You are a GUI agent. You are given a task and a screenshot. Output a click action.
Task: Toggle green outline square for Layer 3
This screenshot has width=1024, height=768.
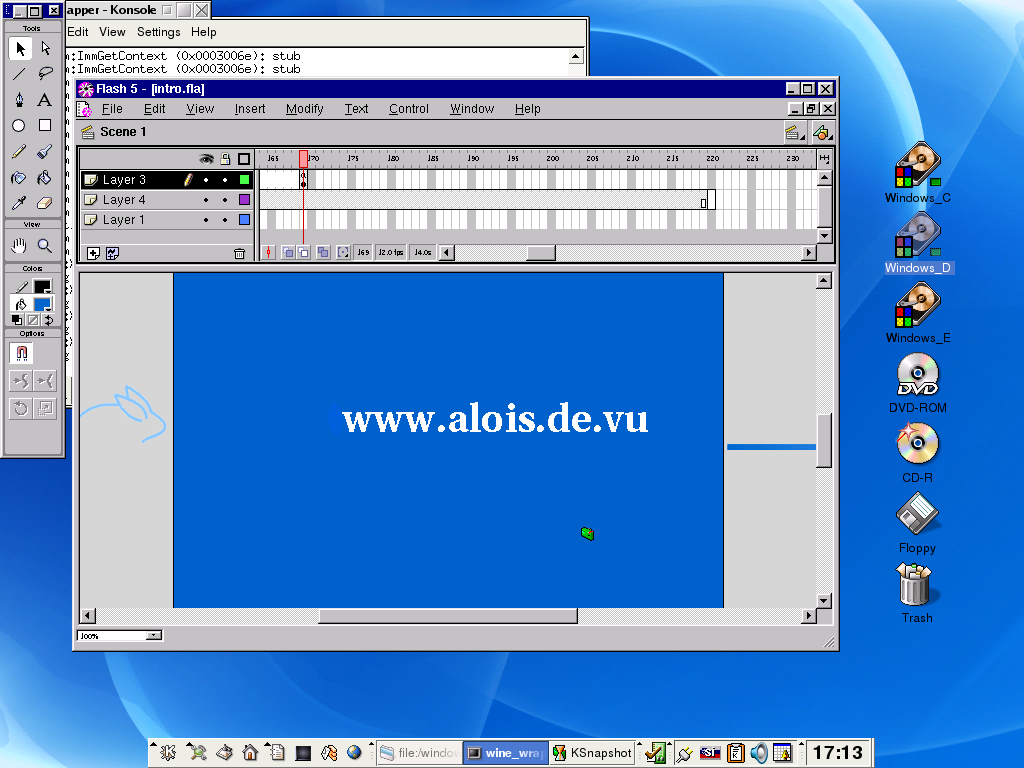(245, 180)
